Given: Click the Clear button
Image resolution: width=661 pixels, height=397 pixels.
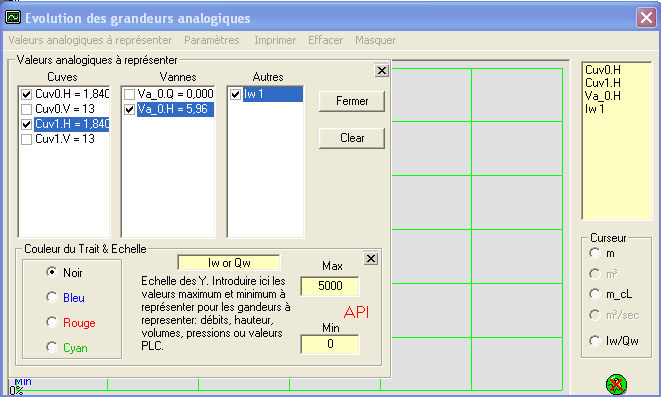Looking at the screenshot, I should click(x=352, y=138).
